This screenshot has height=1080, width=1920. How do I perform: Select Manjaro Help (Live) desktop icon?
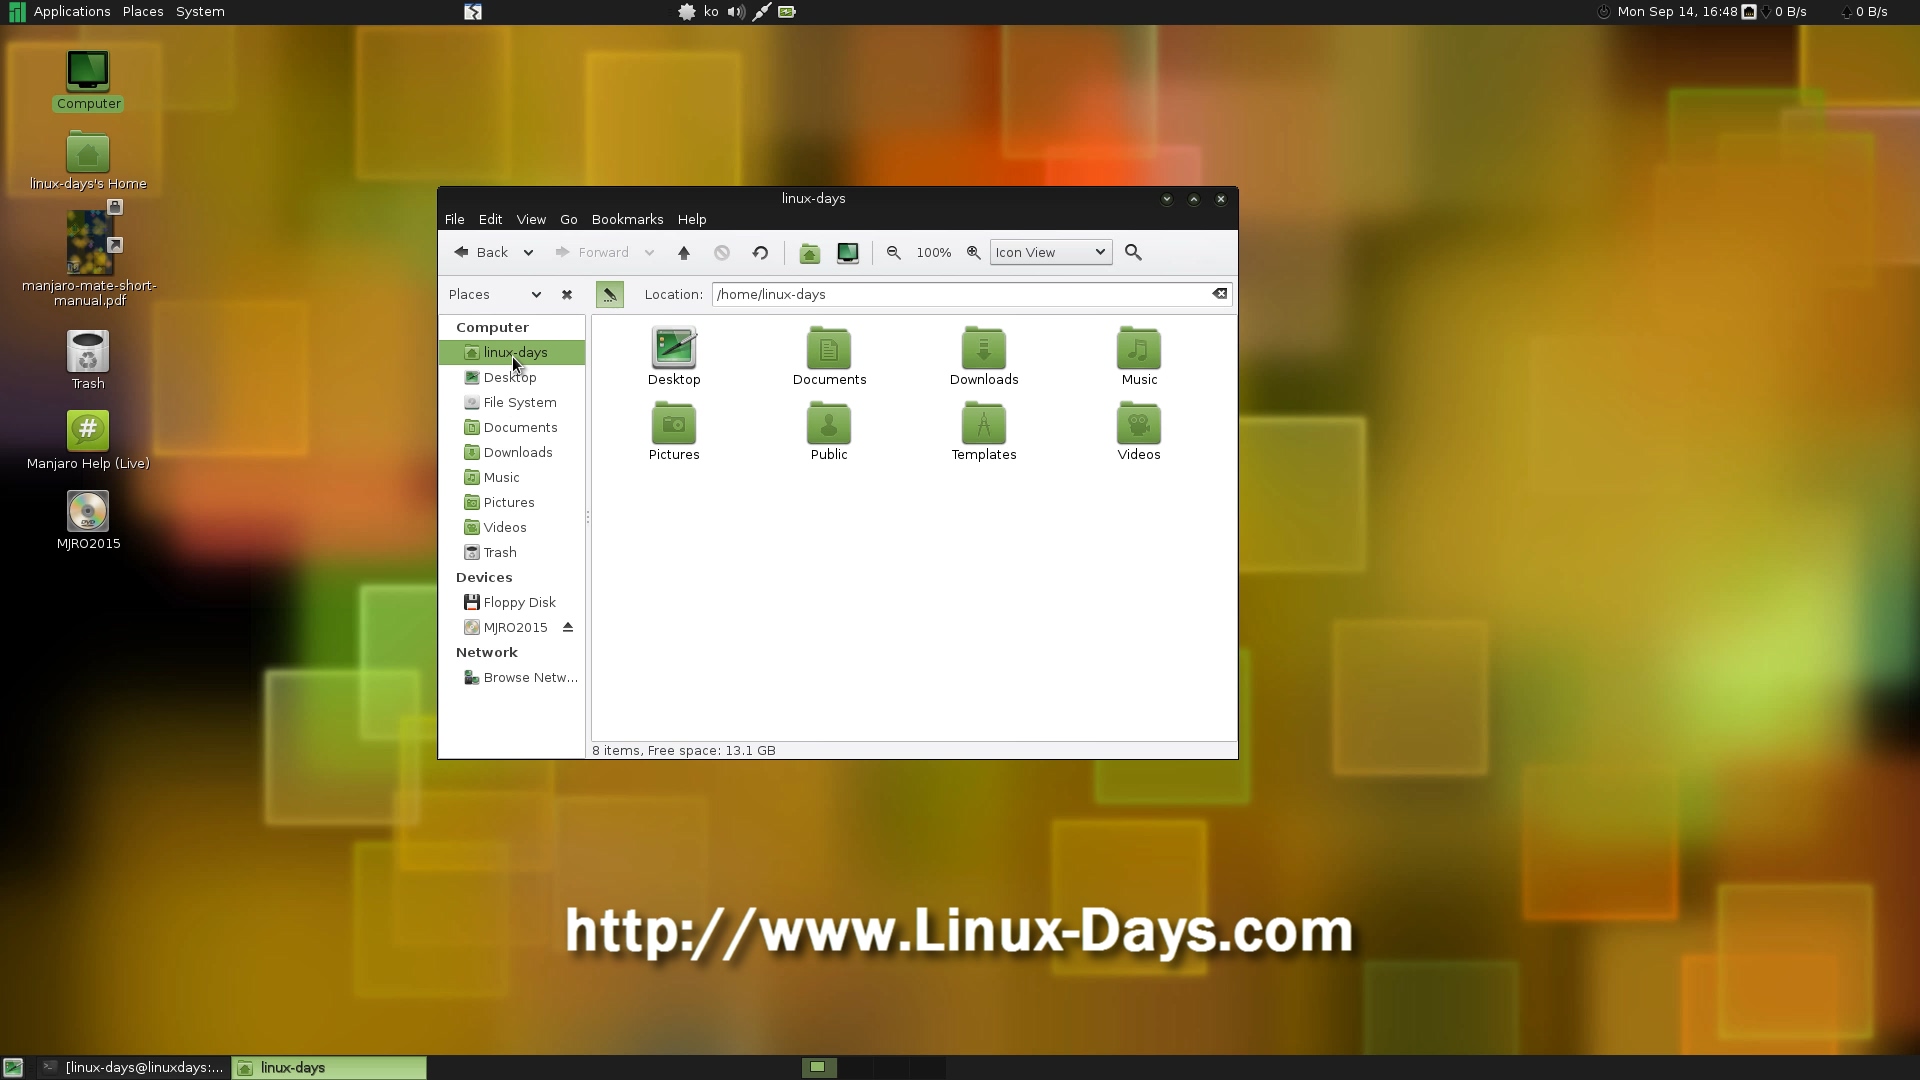pos(88,441)
